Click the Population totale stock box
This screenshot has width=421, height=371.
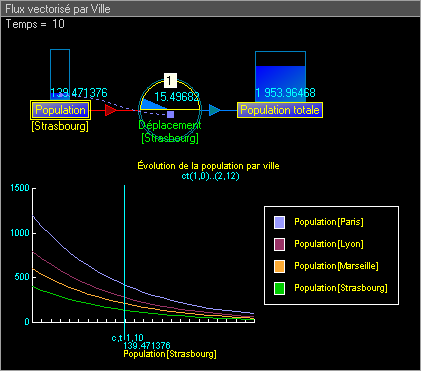[280, 110]
